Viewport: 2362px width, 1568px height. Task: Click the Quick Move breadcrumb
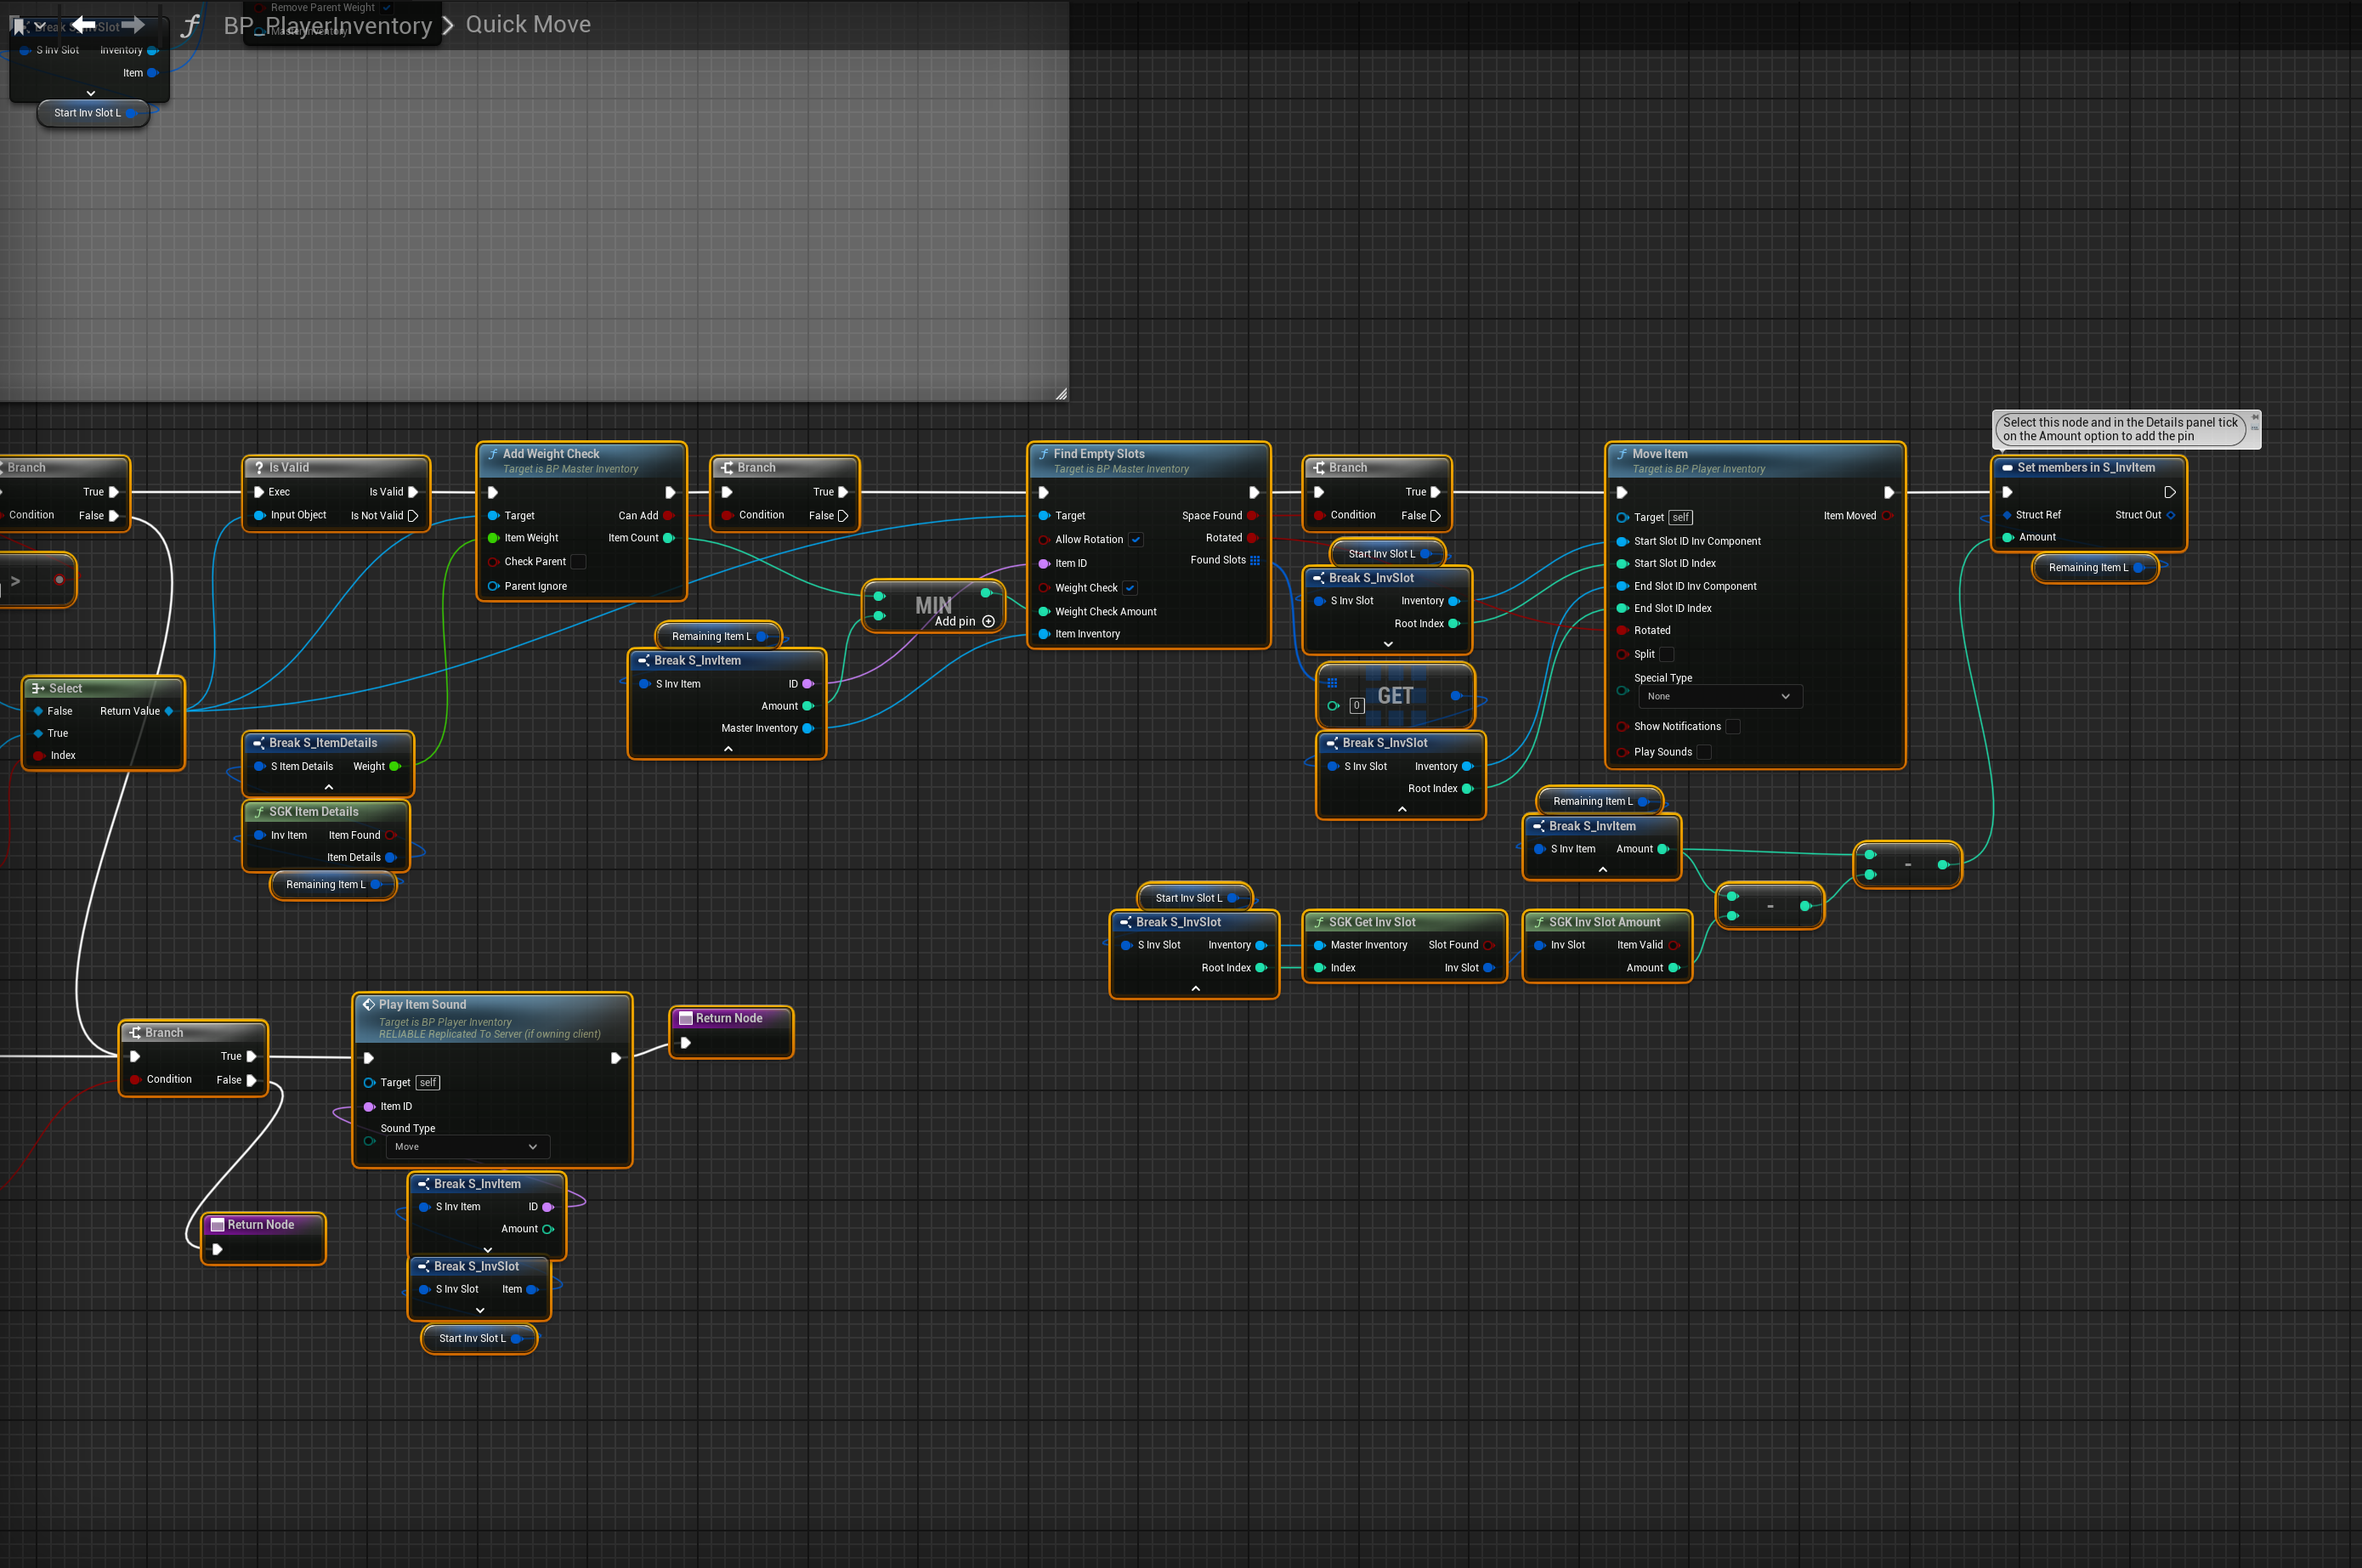[528, 24]
